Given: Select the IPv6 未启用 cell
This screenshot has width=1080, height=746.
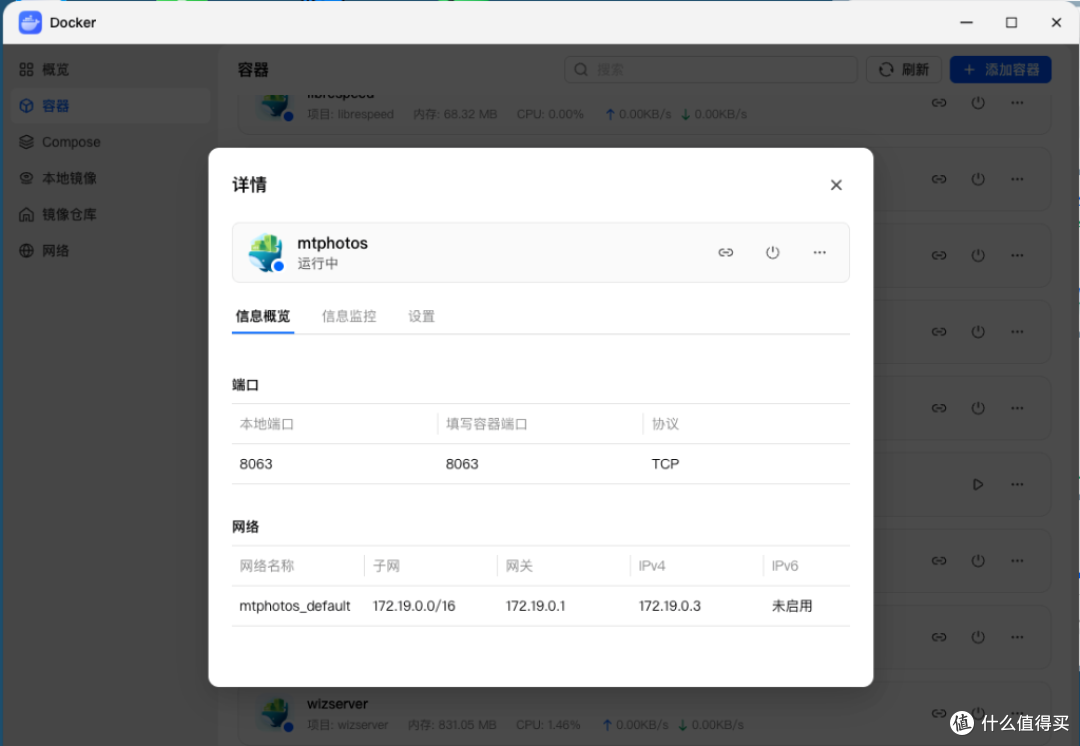Looking at the screenshot, I should click(x=792, y=605).
